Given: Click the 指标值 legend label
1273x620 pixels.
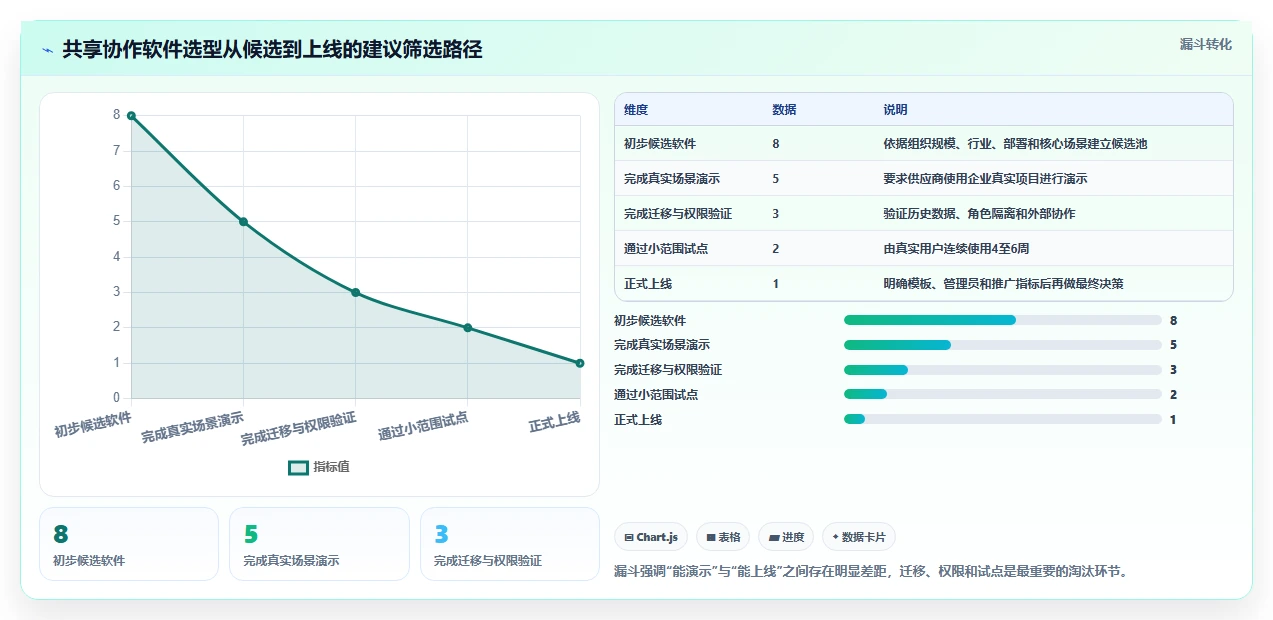Looking at the screenshot, I should [x=331, y=467].
